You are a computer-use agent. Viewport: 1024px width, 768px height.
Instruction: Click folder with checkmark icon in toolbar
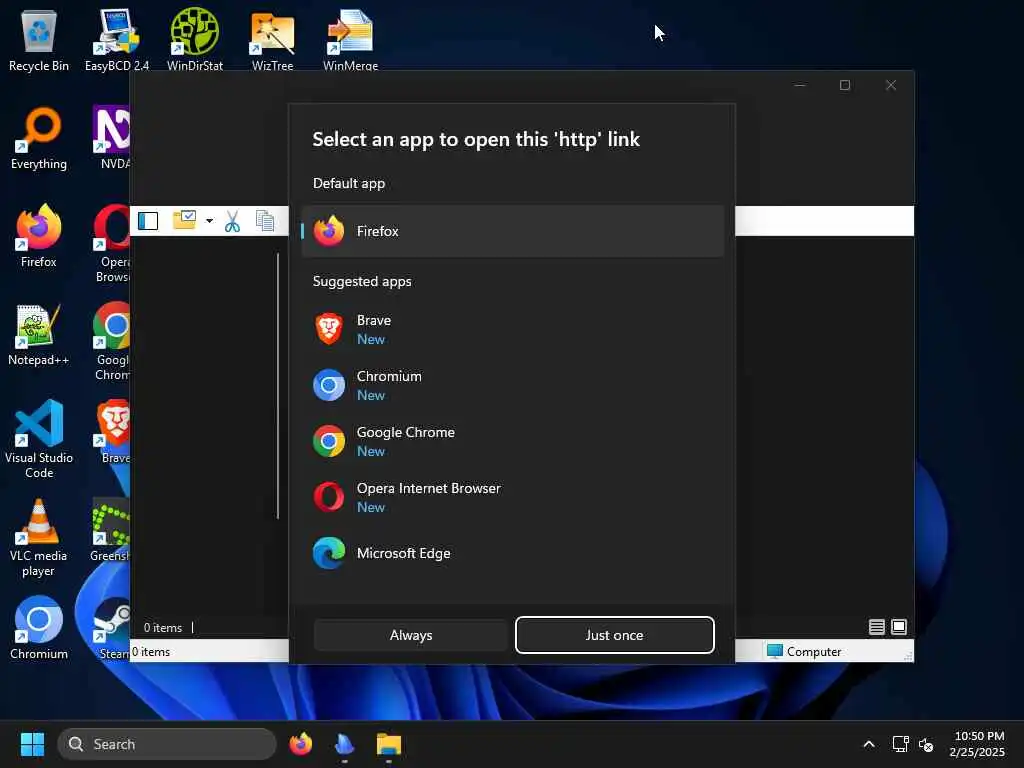[185, 220]
